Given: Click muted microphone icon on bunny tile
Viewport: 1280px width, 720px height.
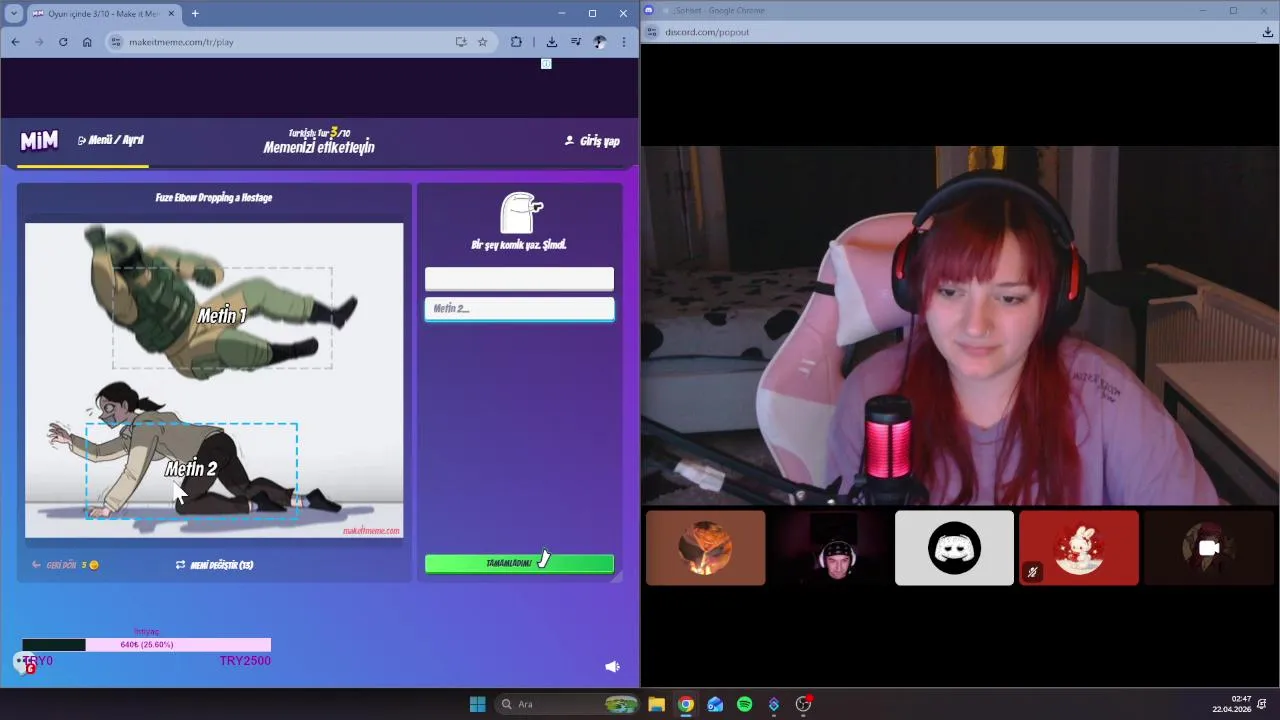Looking at the screenshot, I should coord(1032,572).
